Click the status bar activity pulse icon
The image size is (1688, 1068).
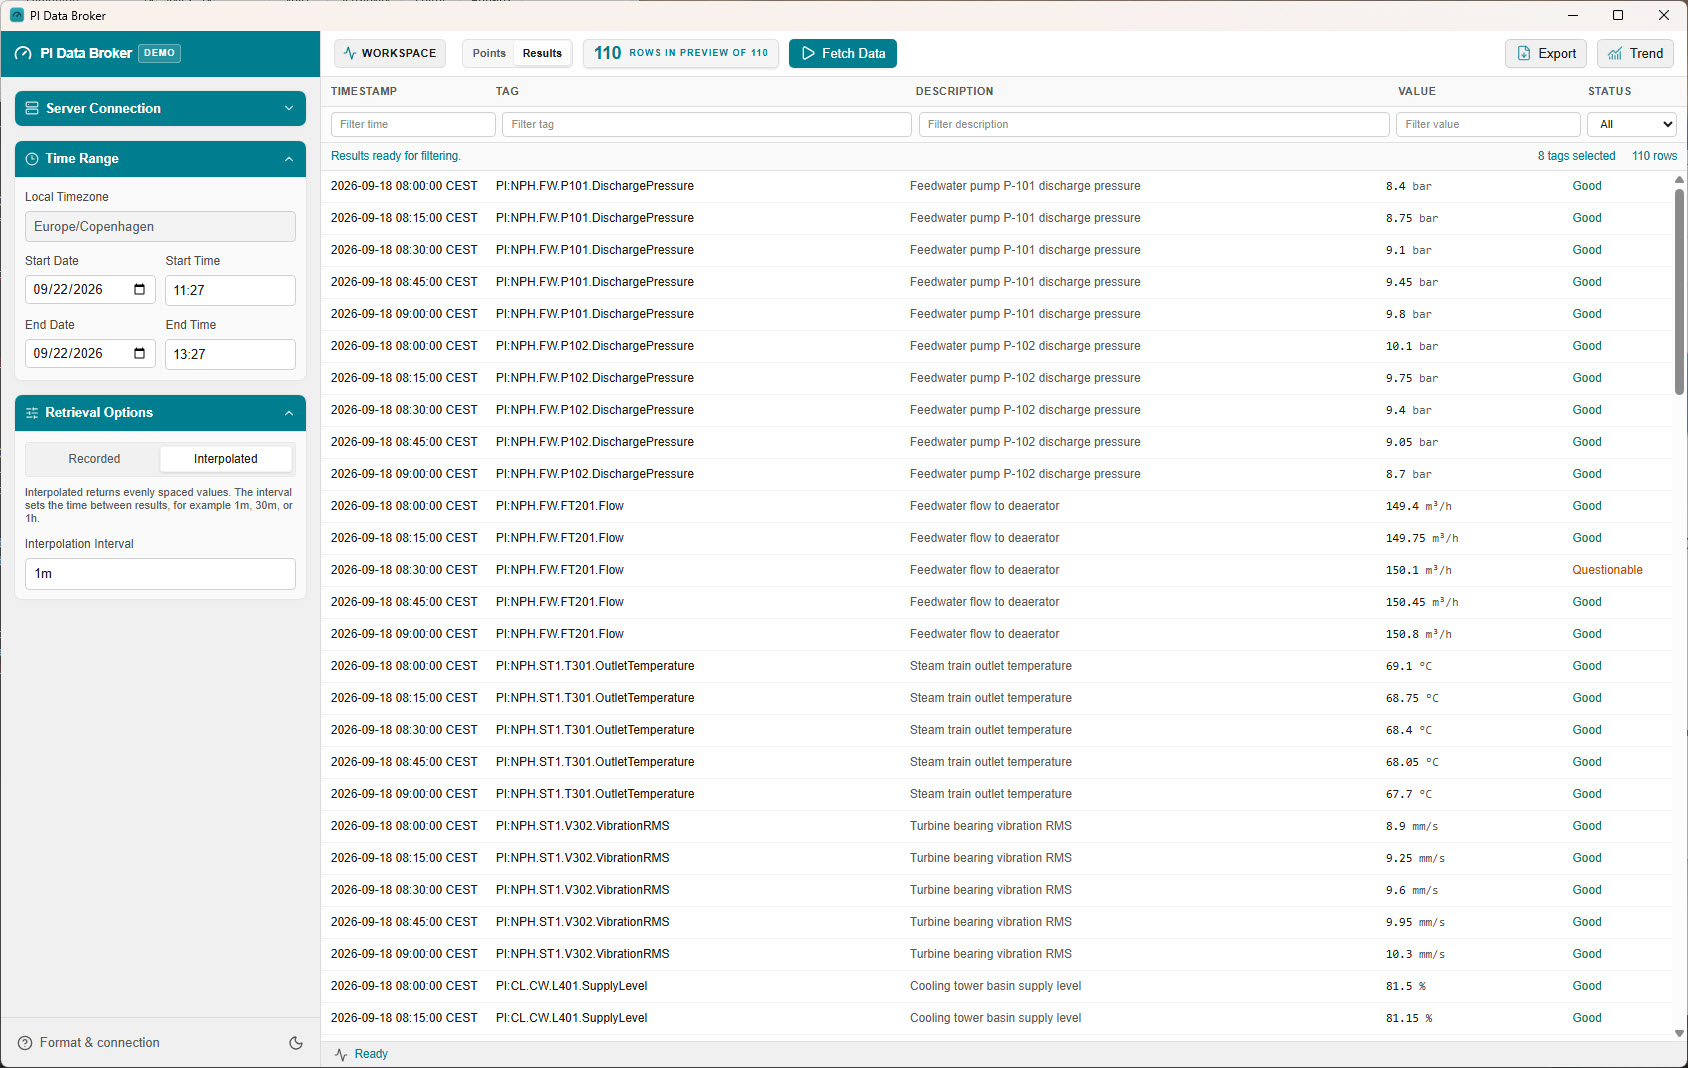pyautogui.click(x=341, y=1054)
